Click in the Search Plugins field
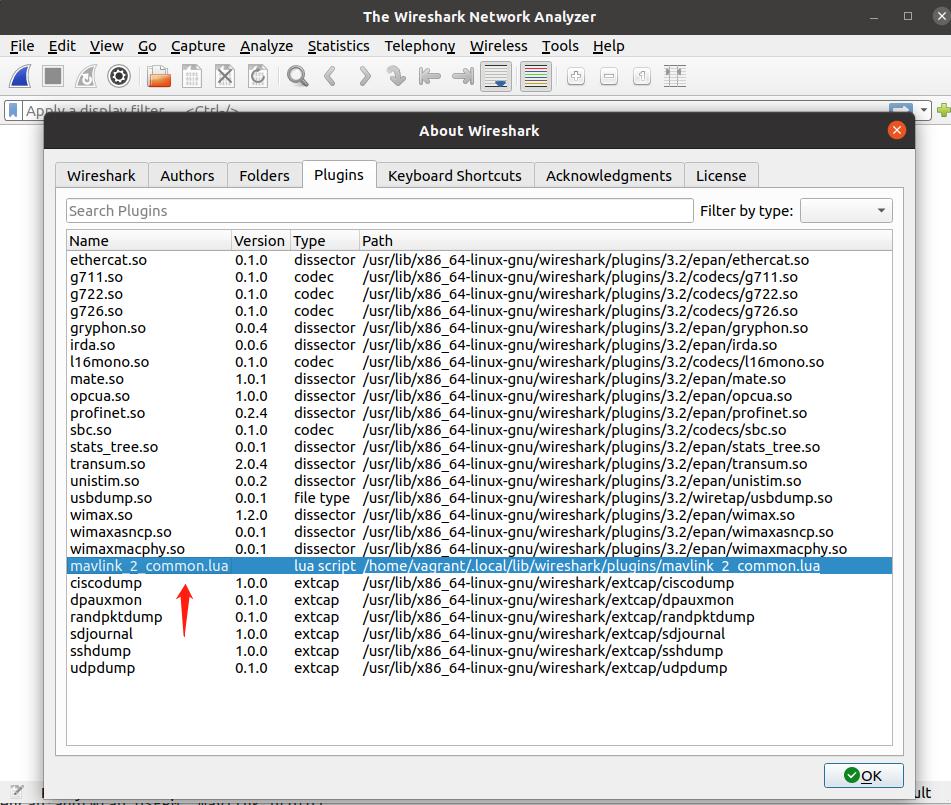Viewport: 951px width, 805px height. tap(379, 211)
